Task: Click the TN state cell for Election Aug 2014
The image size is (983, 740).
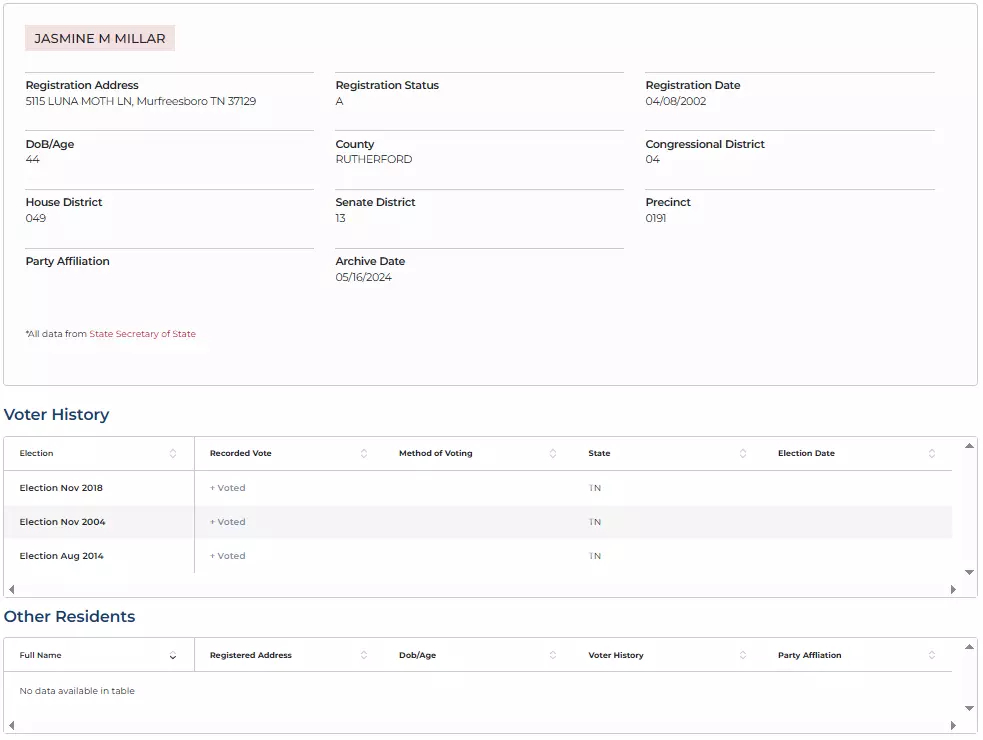Action: pyautogui.click(x=595, y=556)
